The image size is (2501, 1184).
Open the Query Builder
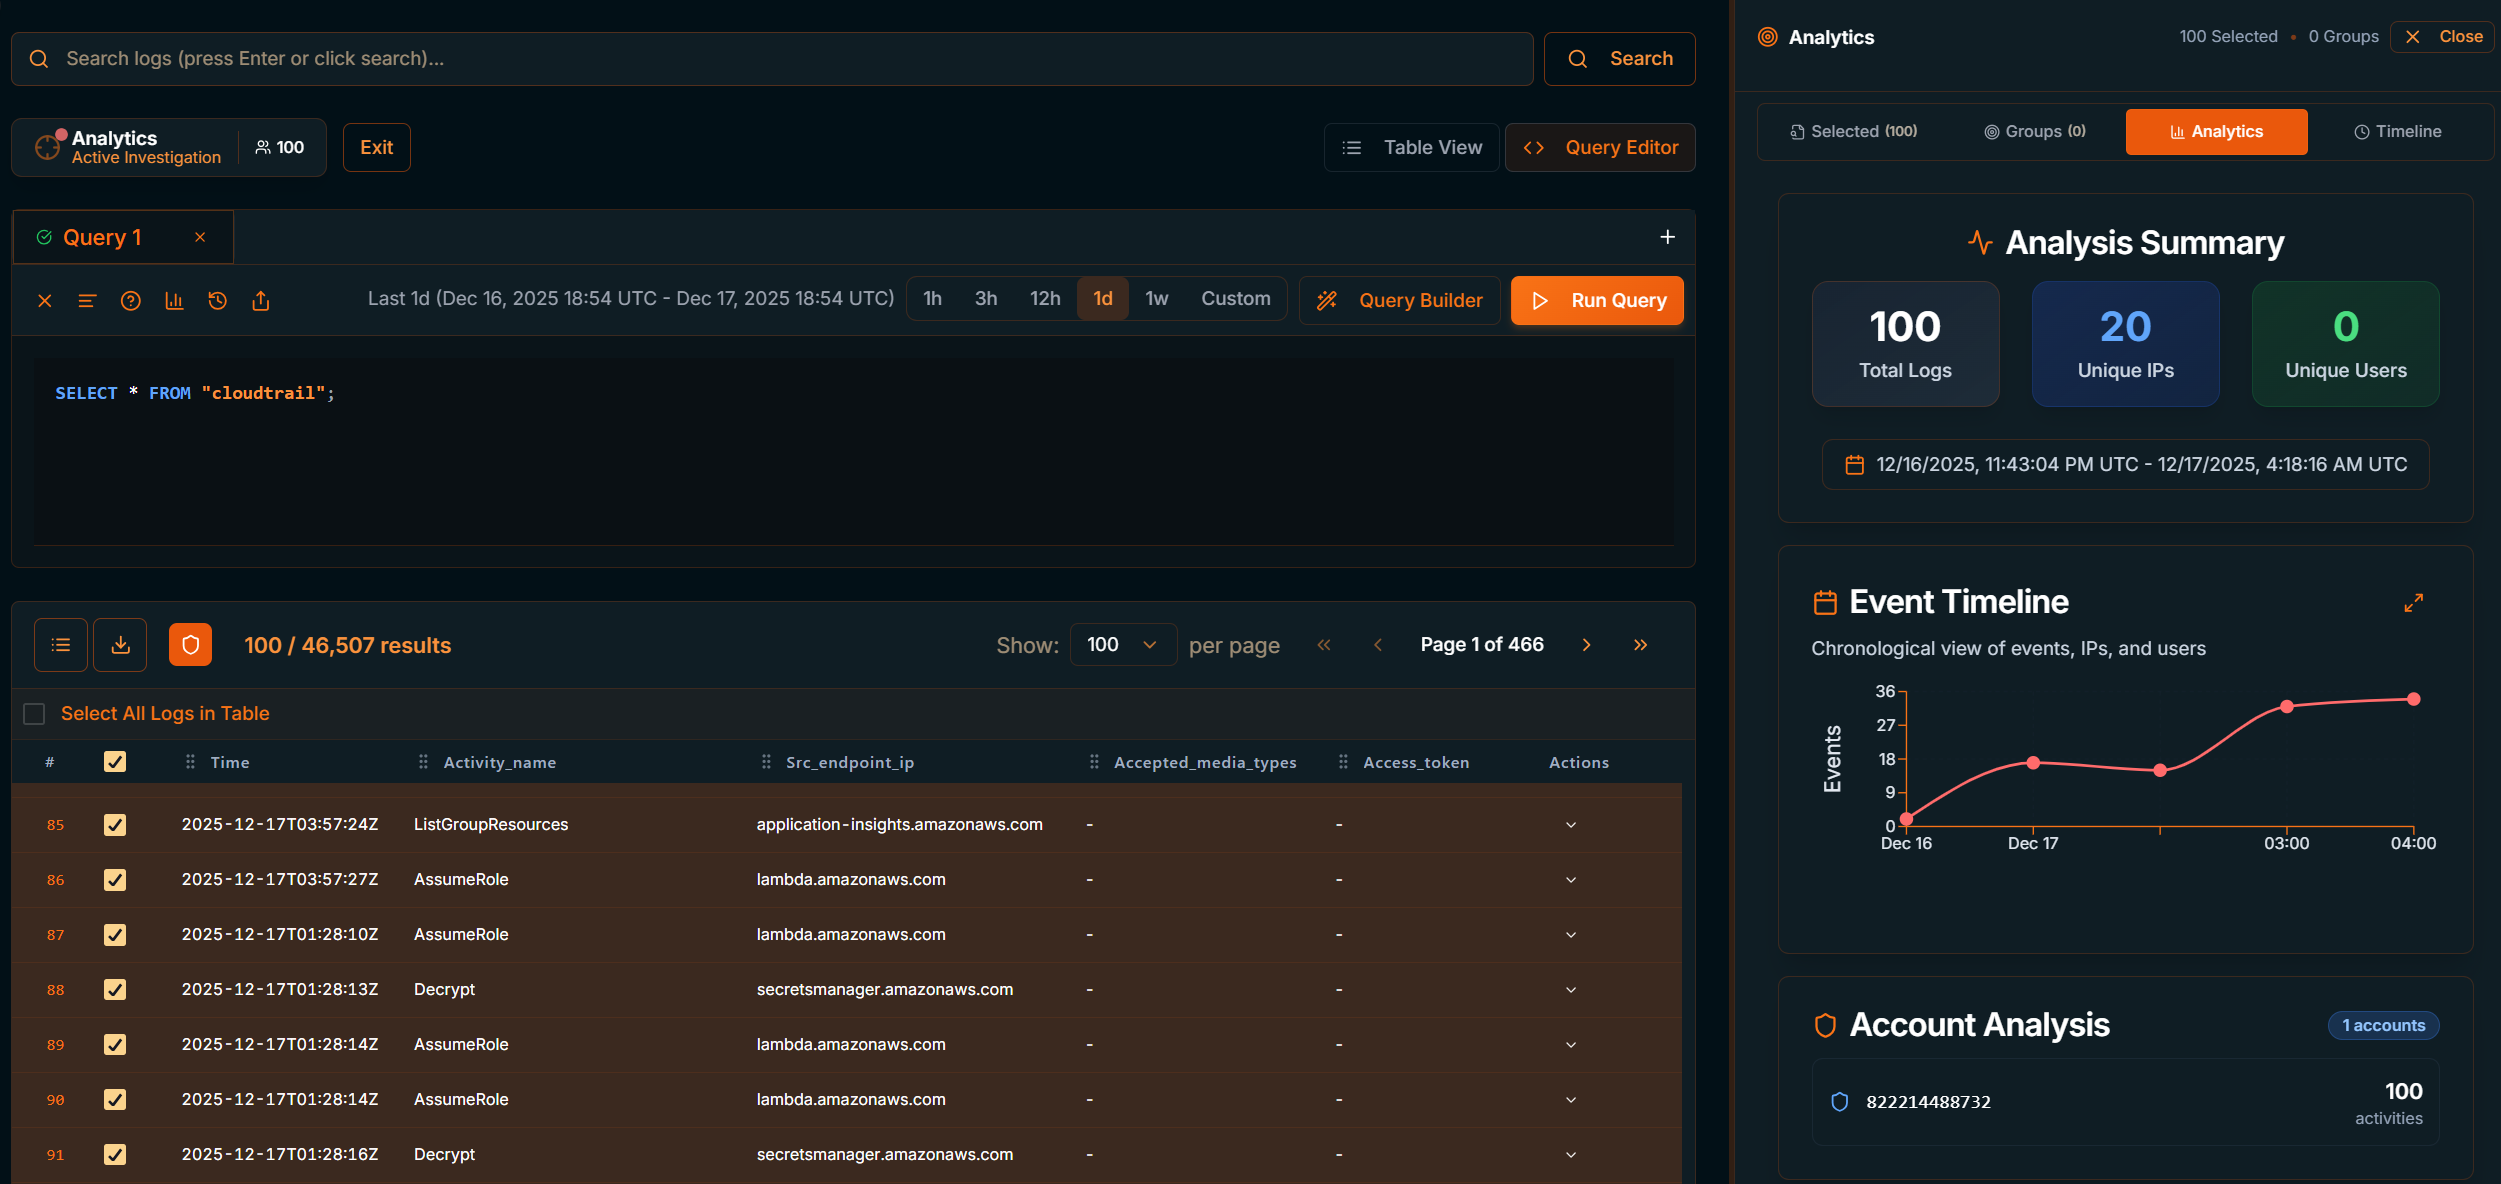[1399, 301]
